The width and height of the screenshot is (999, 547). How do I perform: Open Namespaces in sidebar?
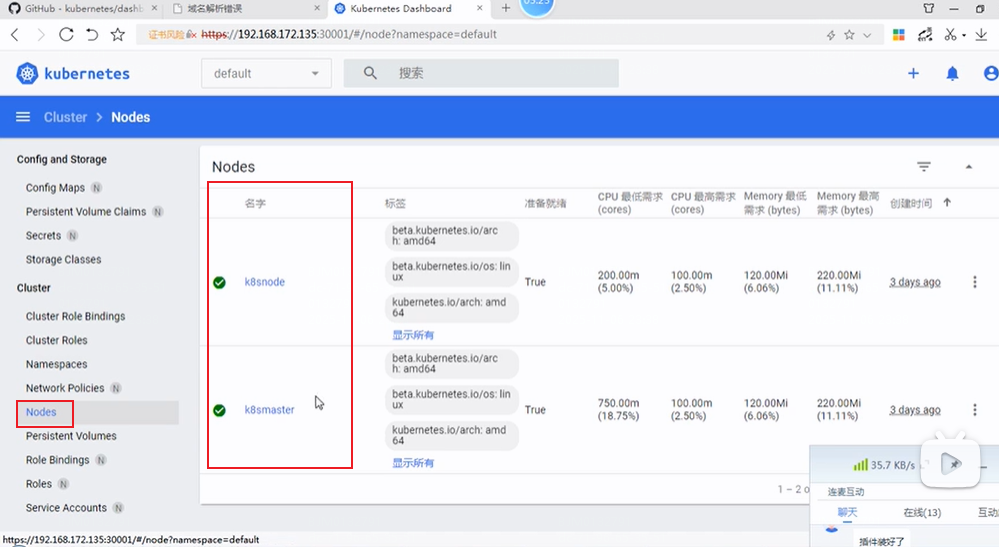click(x=57, y=364)
